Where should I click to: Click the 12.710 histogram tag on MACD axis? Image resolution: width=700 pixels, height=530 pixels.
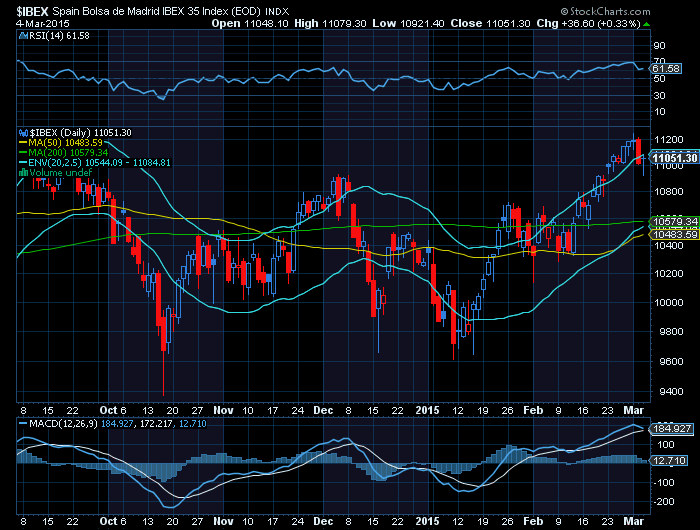[669, 460]
